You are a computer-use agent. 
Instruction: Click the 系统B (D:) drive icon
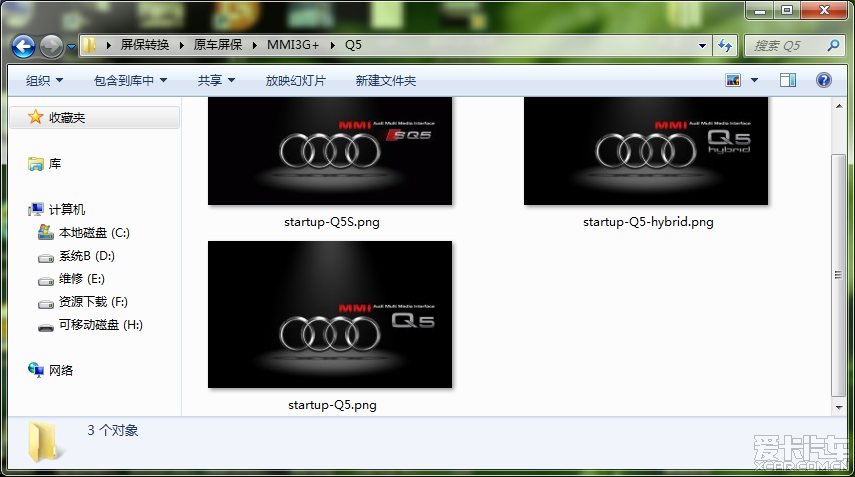[x=46, y=257]
